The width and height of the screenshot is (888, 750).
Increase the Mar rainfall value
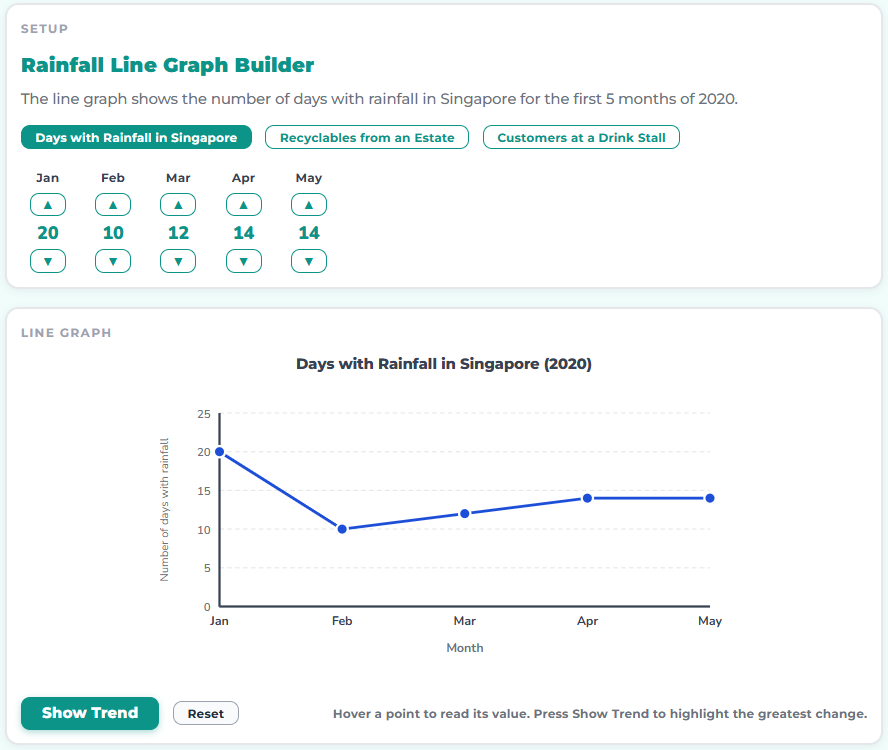coord(178,204)
